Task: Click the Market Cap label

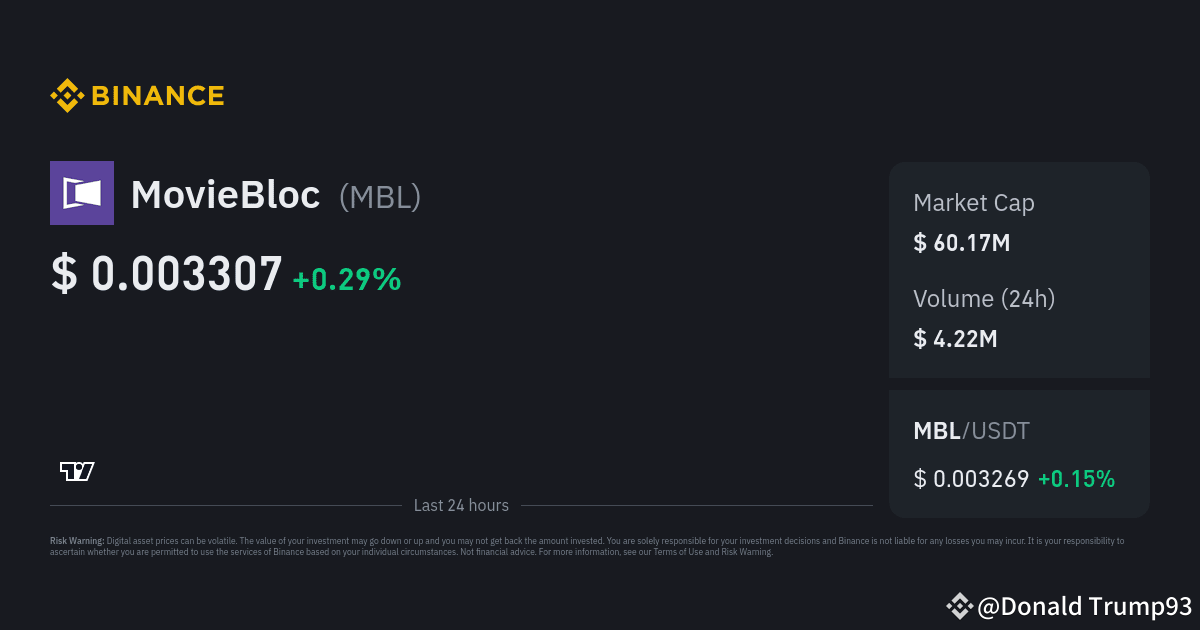Action: (x=974, y=203)
